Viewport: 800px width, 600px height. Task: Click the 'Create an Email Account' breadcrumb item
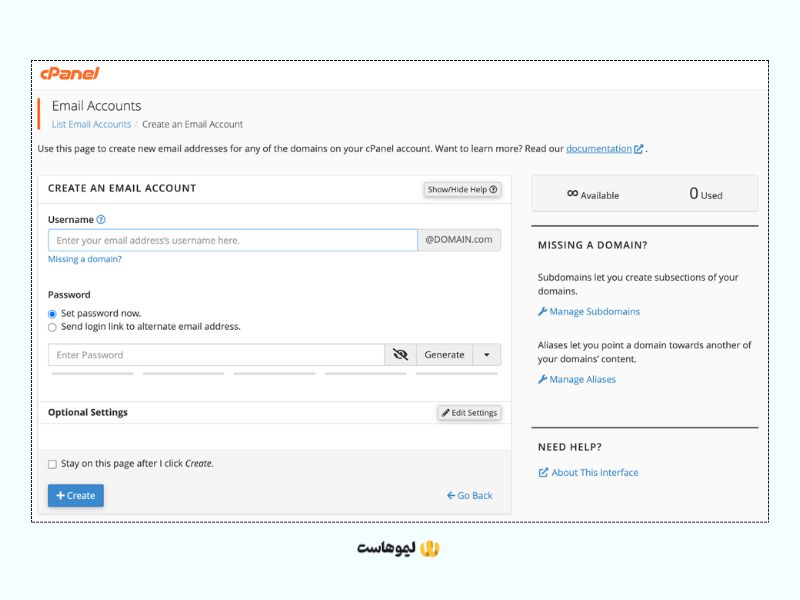[x=192, y=124]
